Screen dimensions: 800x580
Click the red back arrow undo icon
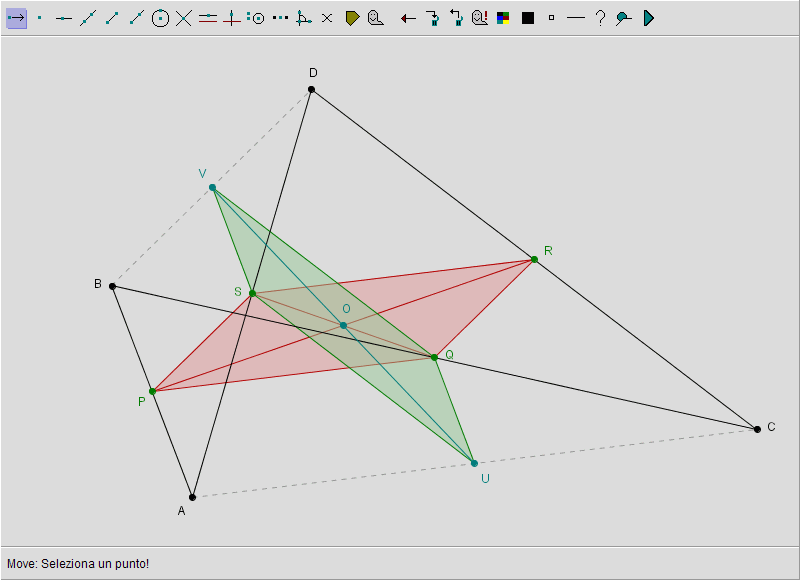click(x=408, y=19)
